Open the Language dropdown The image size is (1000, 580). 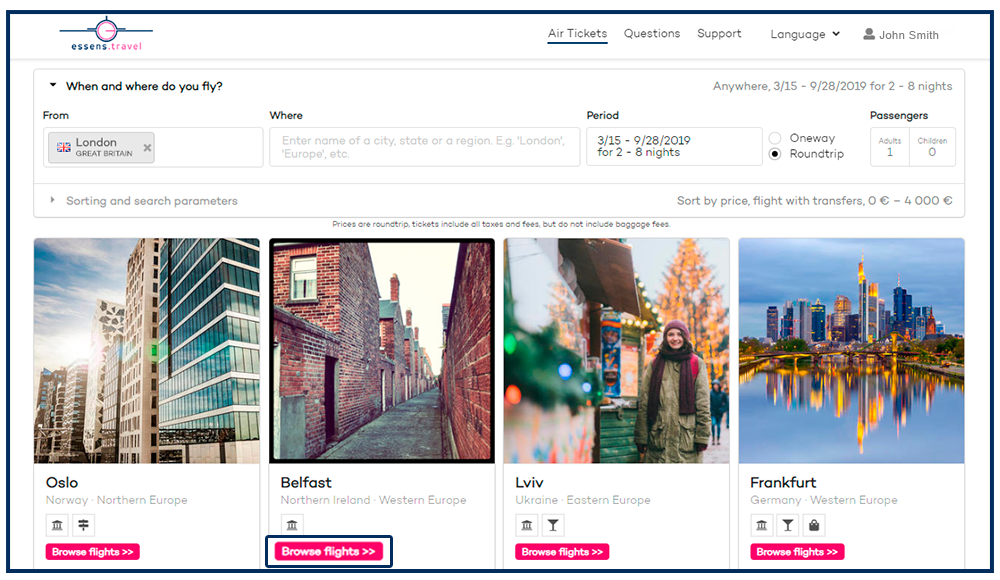(805, 34)
